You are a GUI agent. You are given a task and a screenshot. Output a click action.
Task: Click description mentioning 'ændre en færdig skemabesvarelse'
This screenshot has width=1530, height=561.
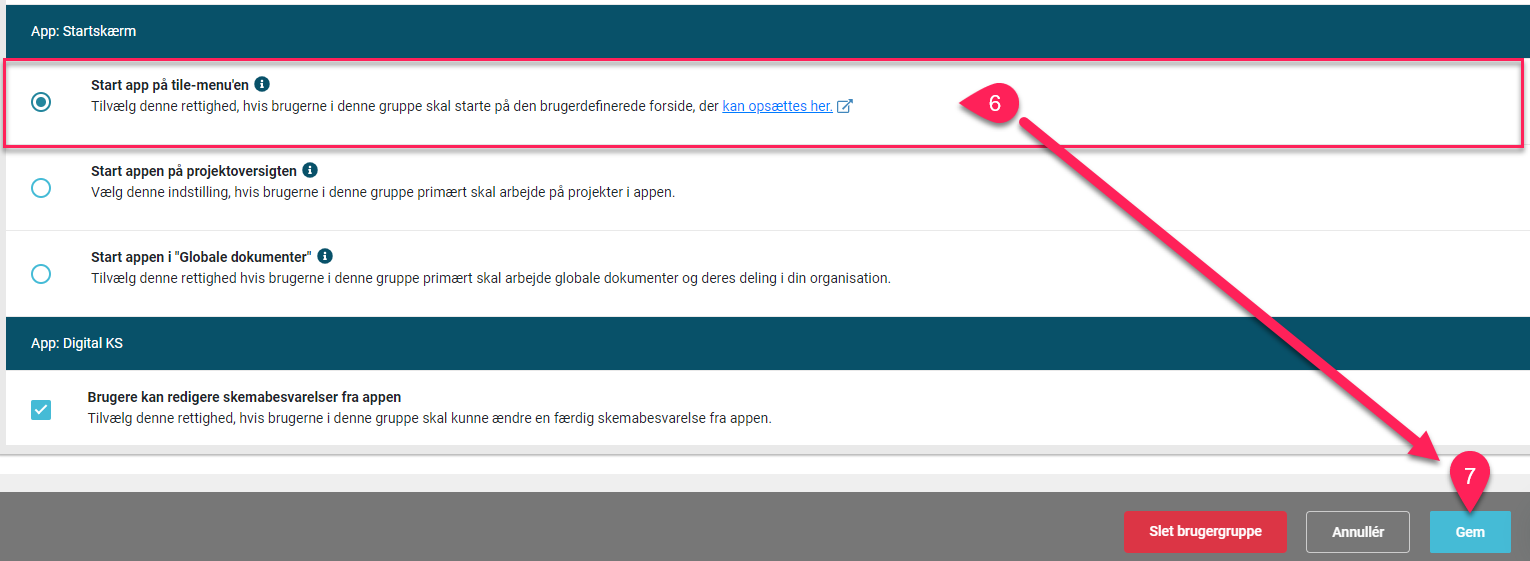tap(430, 419)
